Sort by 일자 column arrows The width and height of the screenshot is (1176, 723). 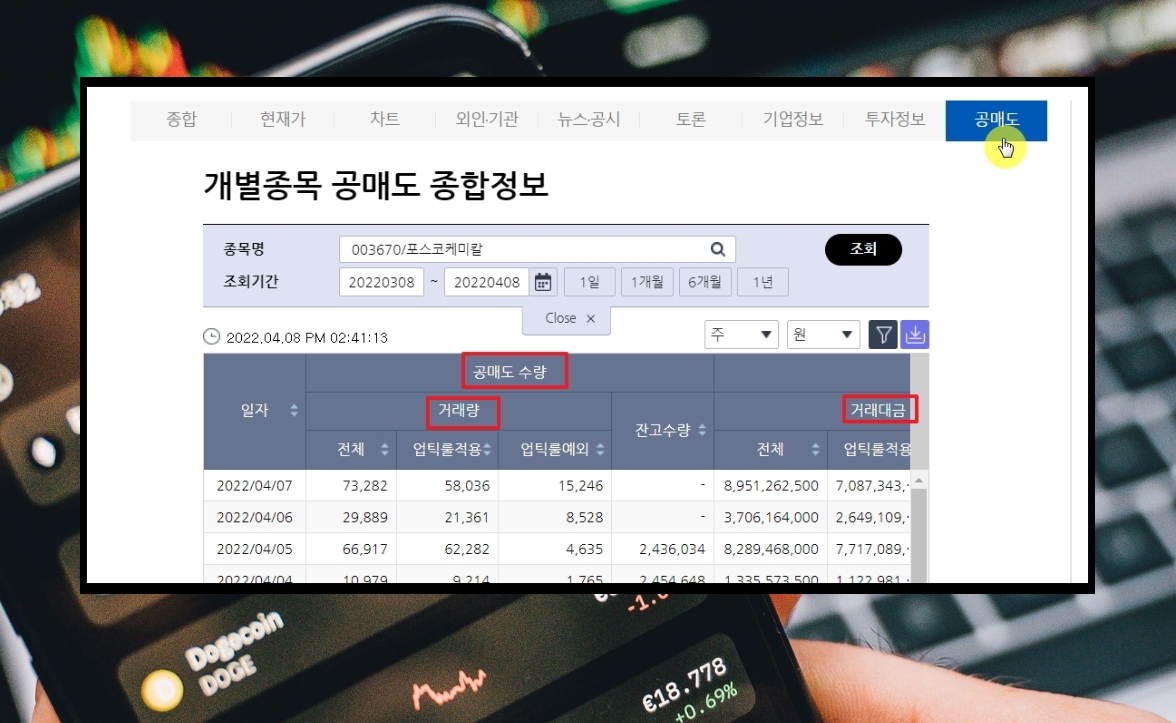click(294, 410)
